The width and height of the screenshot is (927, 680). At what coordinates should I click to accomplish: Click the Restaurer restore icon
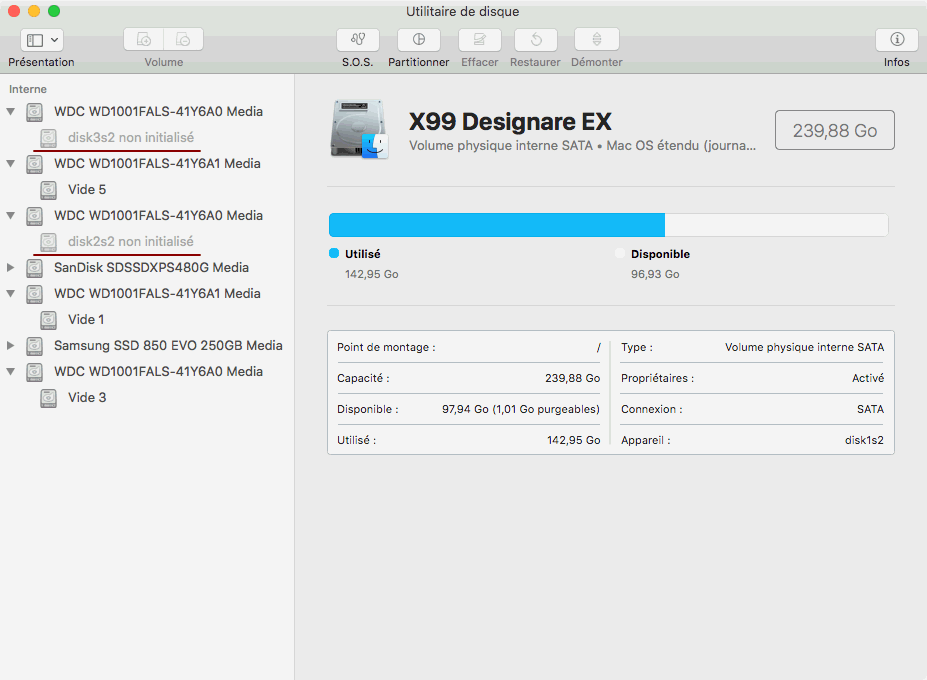tap(536, 40)
